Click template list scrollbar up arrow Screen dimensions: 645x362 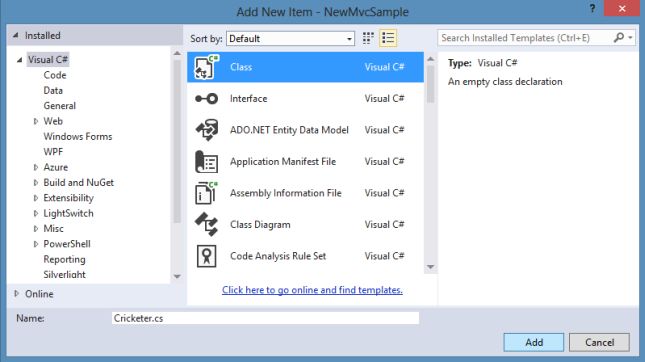tap(430, 59)
